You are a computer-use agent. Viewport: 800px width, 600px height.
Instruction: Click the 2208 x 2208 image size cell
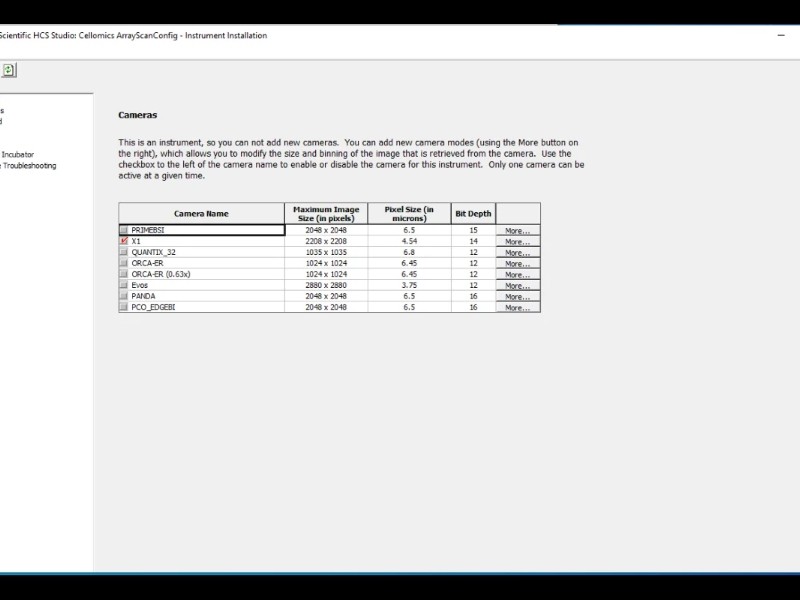(326, 241)
